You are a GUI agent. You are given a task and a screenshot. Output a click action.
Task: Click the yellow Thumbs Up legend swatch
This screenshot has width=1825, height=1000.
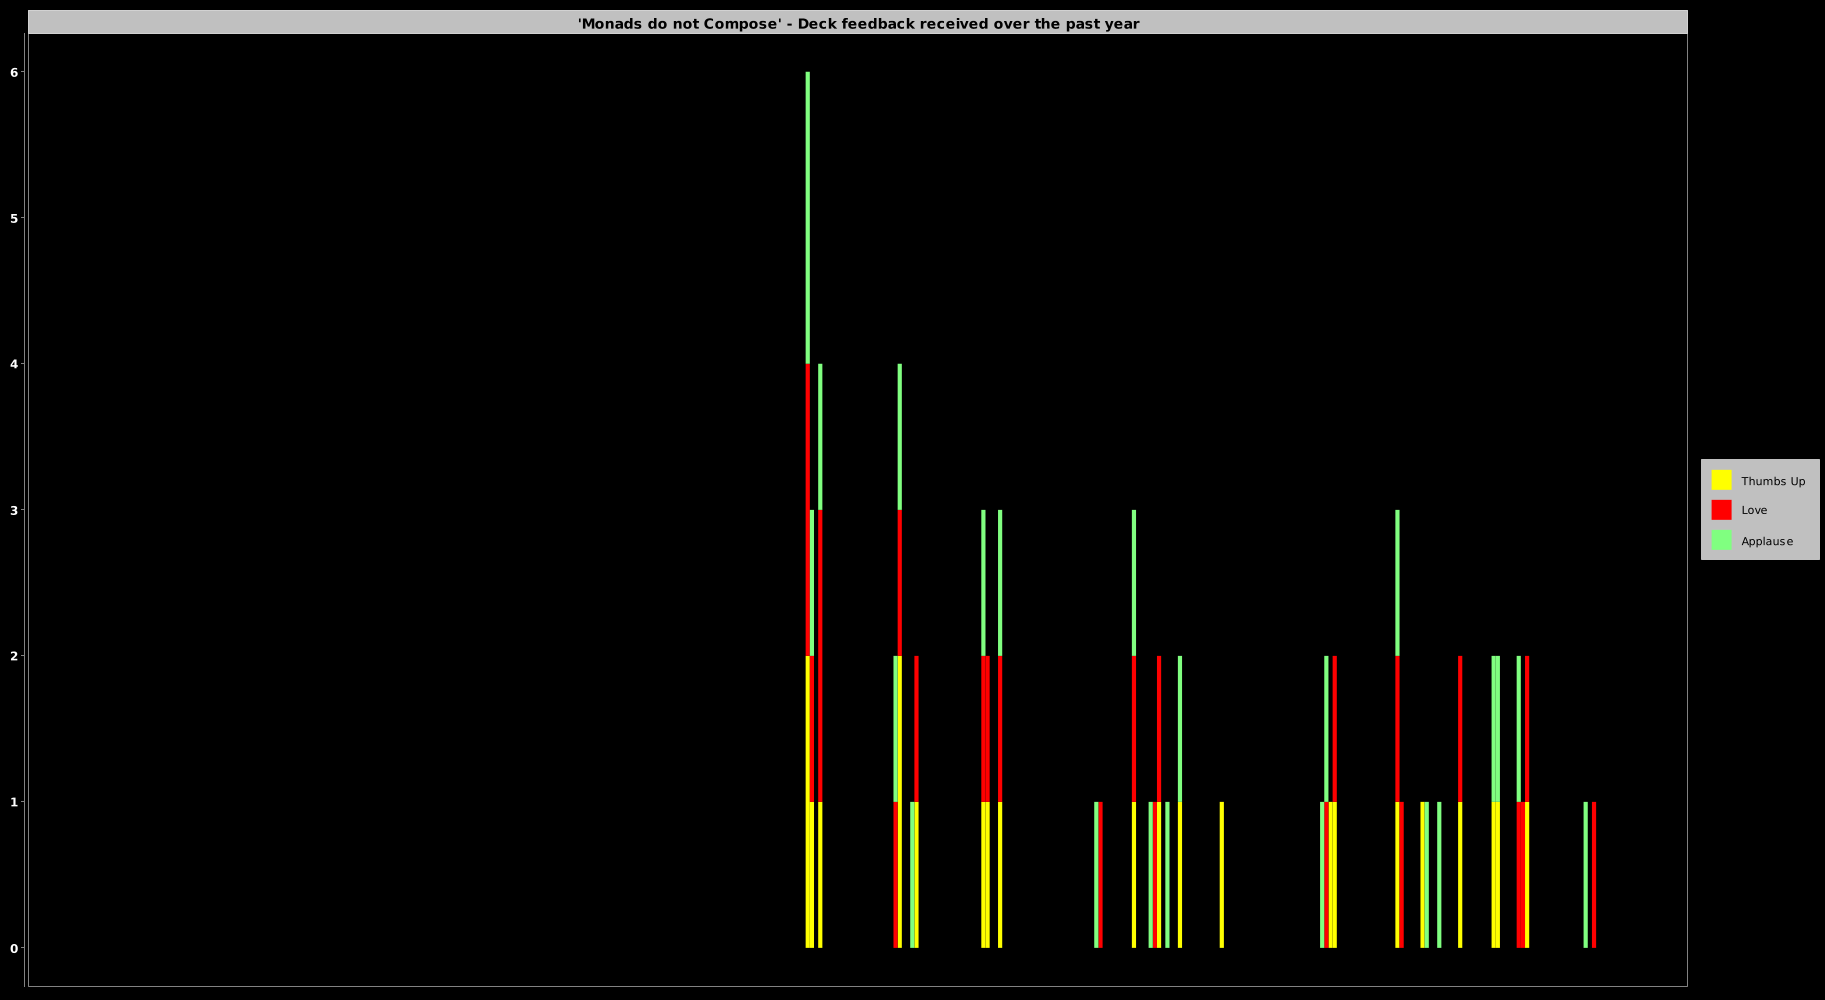1721,480
